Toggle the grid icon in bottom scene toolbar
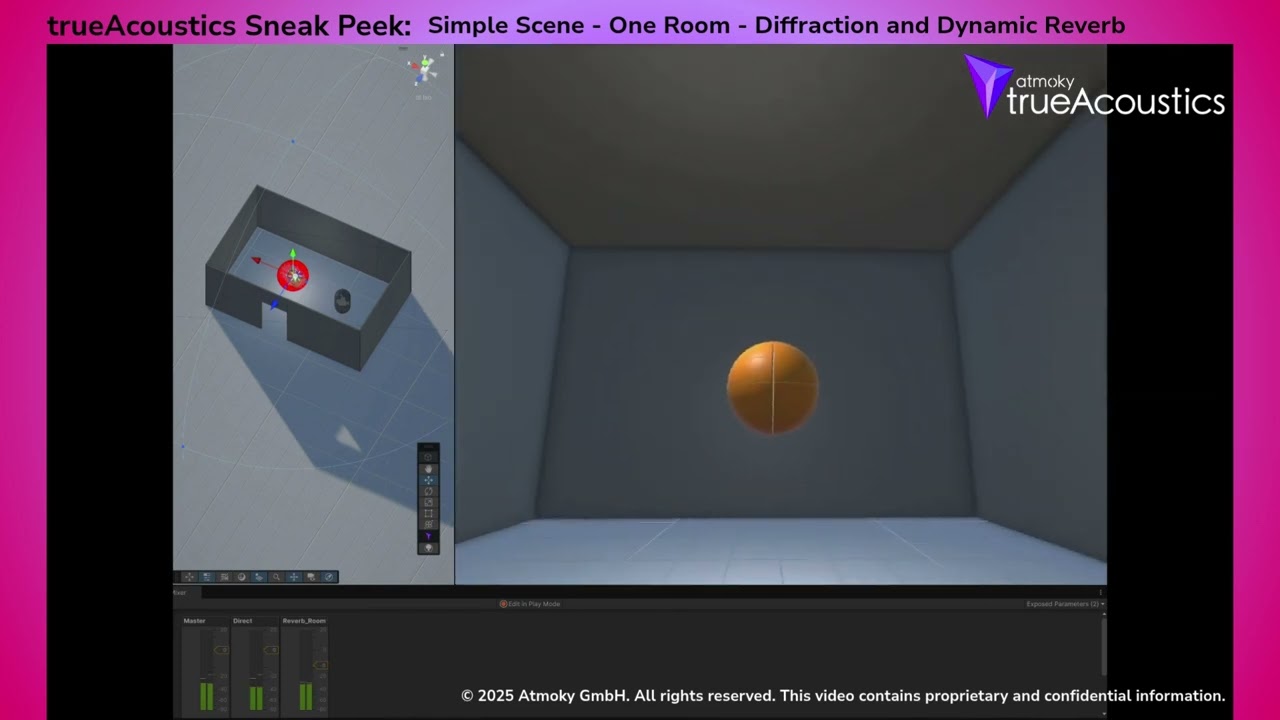The height and width of the screenshot is (720, 1280). (224, 577)
